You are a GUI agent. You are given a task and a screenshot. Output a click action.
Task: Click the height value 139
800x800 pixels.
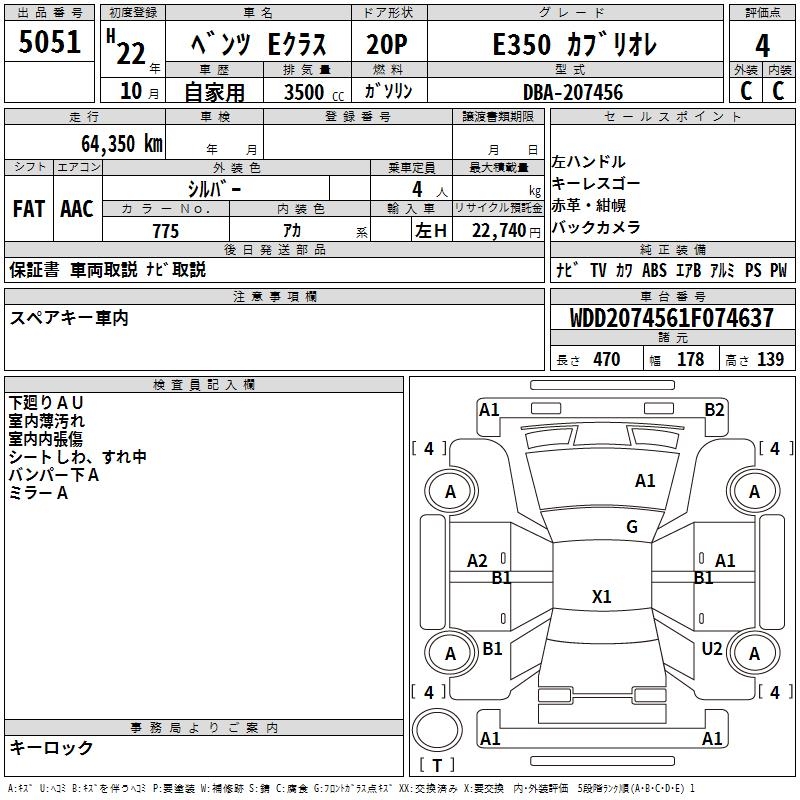770,359
